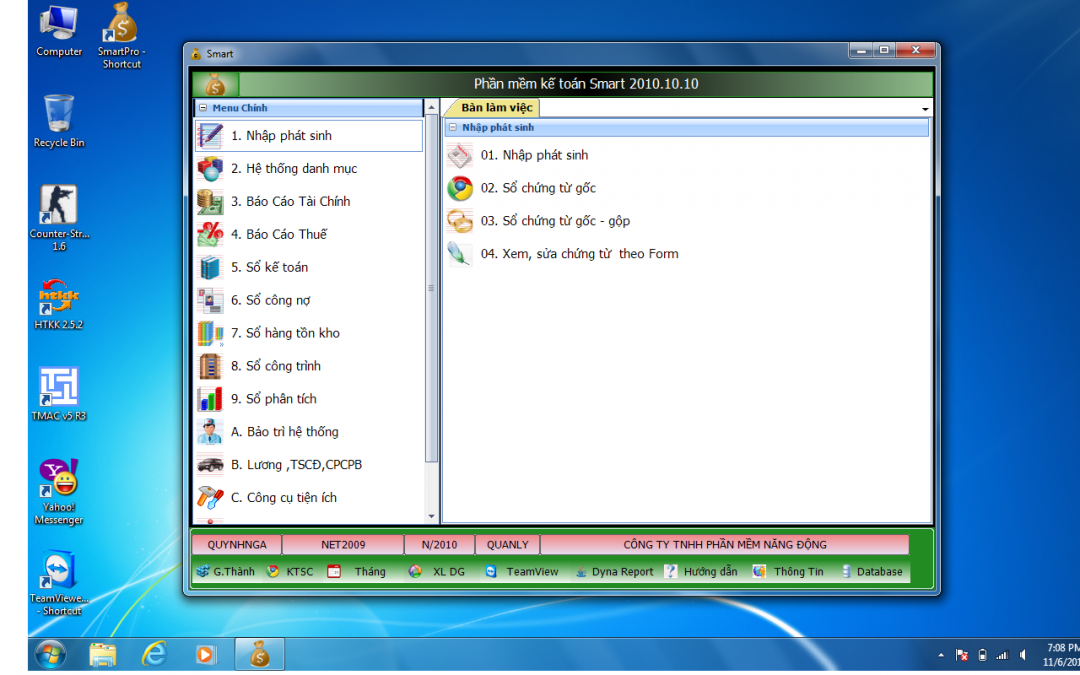
Task: Collapse the Menu Chính panel header
Action: [203, 108]
